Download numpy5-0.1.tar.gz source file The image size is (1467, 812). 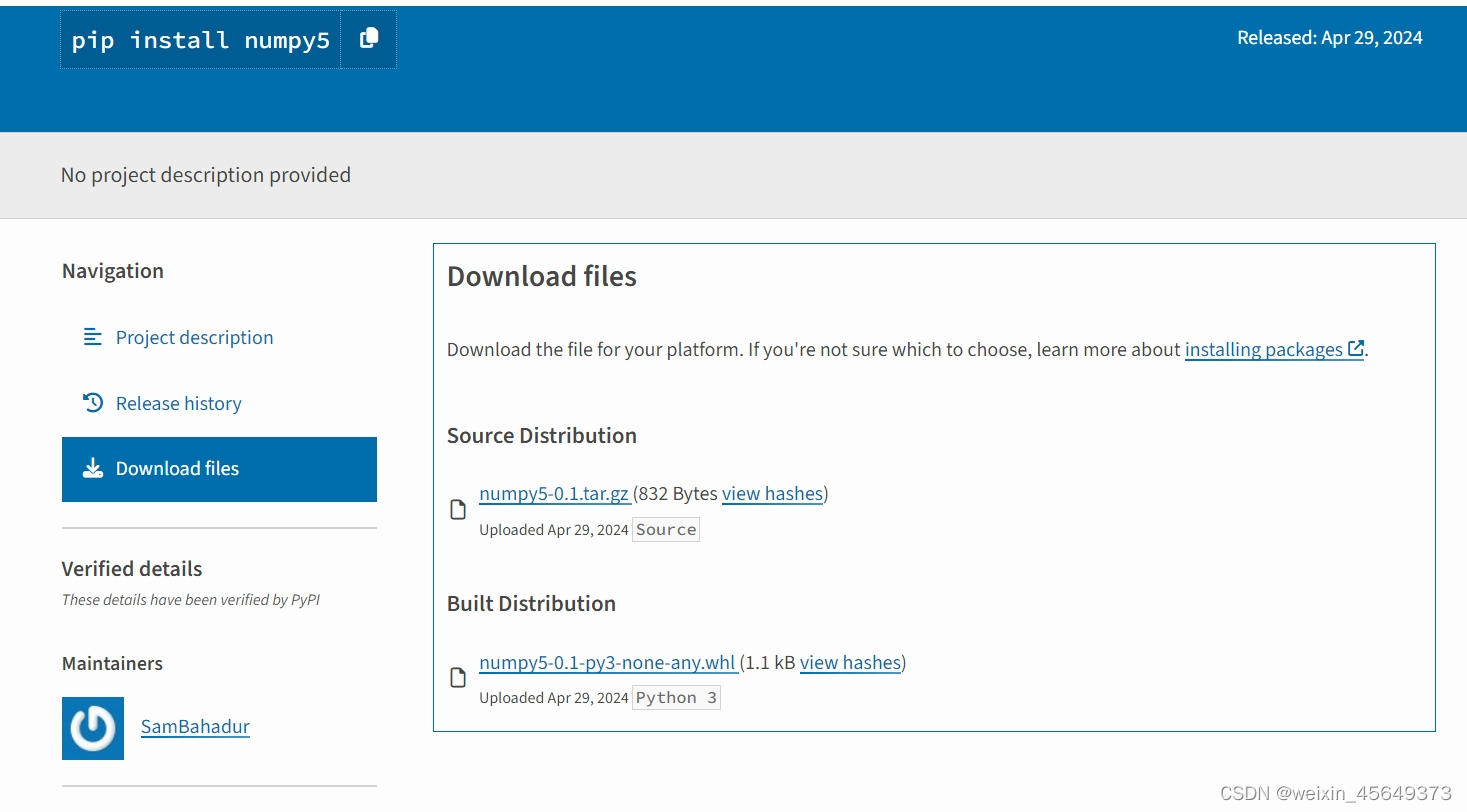tap(554, 493)
